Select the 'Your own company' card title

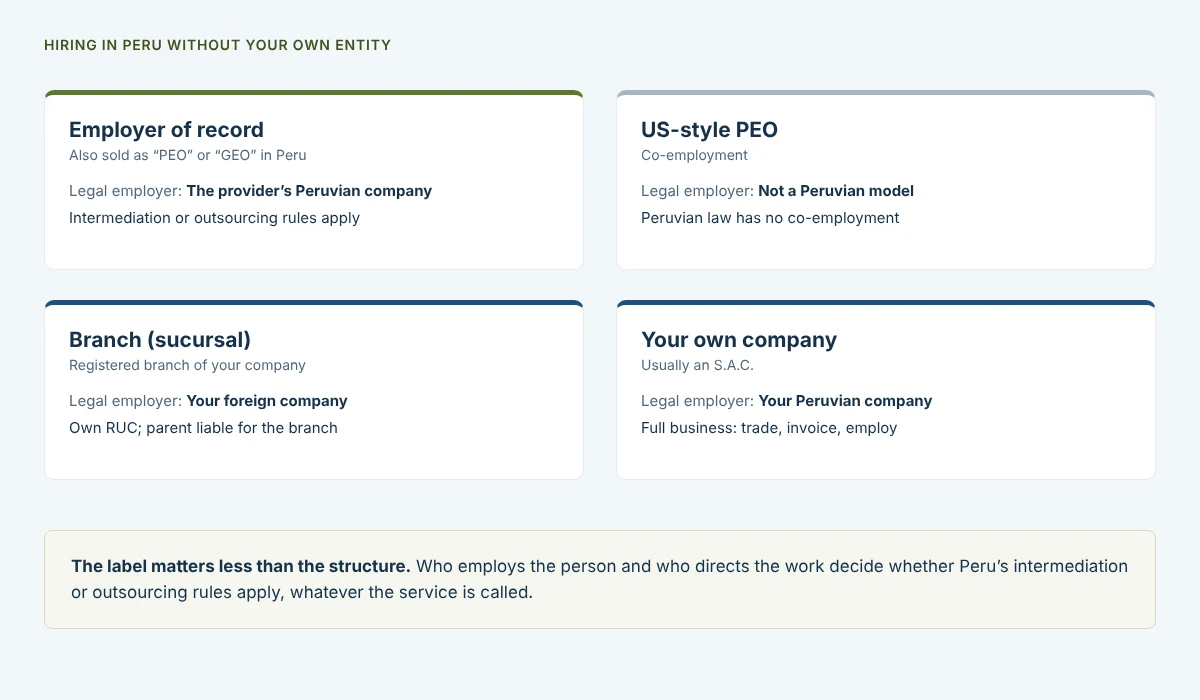739,340
